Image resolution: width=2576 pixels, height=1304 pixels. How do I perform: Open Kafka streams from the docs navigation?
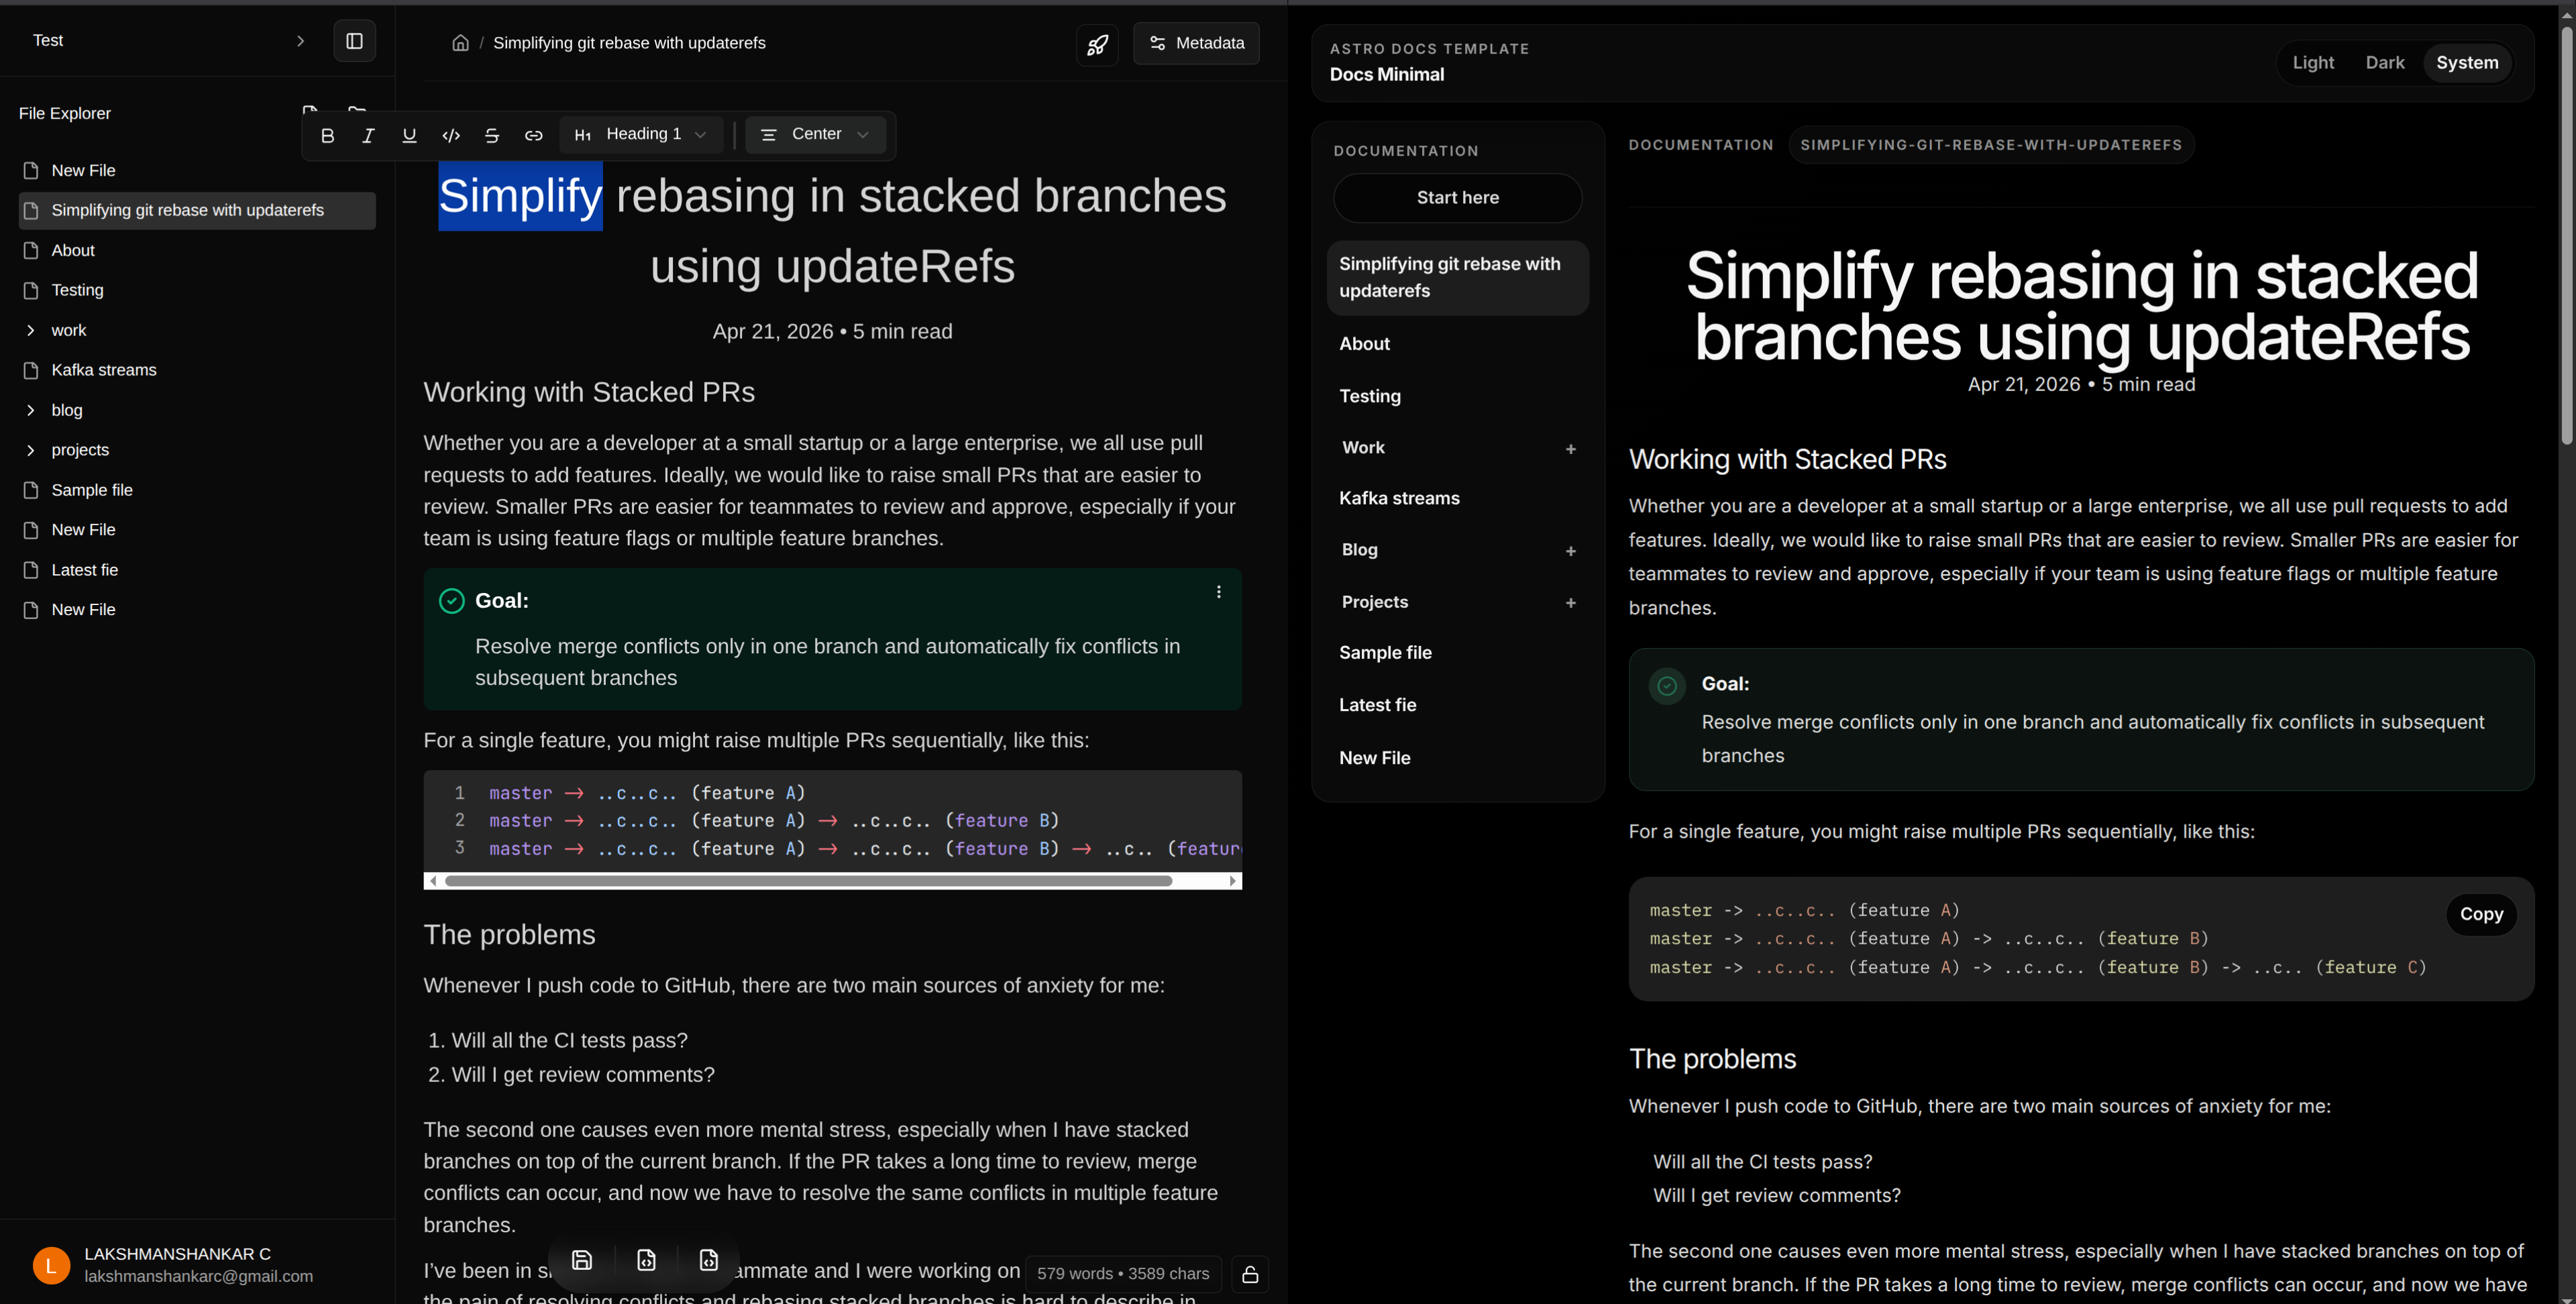click(1399, 498)
